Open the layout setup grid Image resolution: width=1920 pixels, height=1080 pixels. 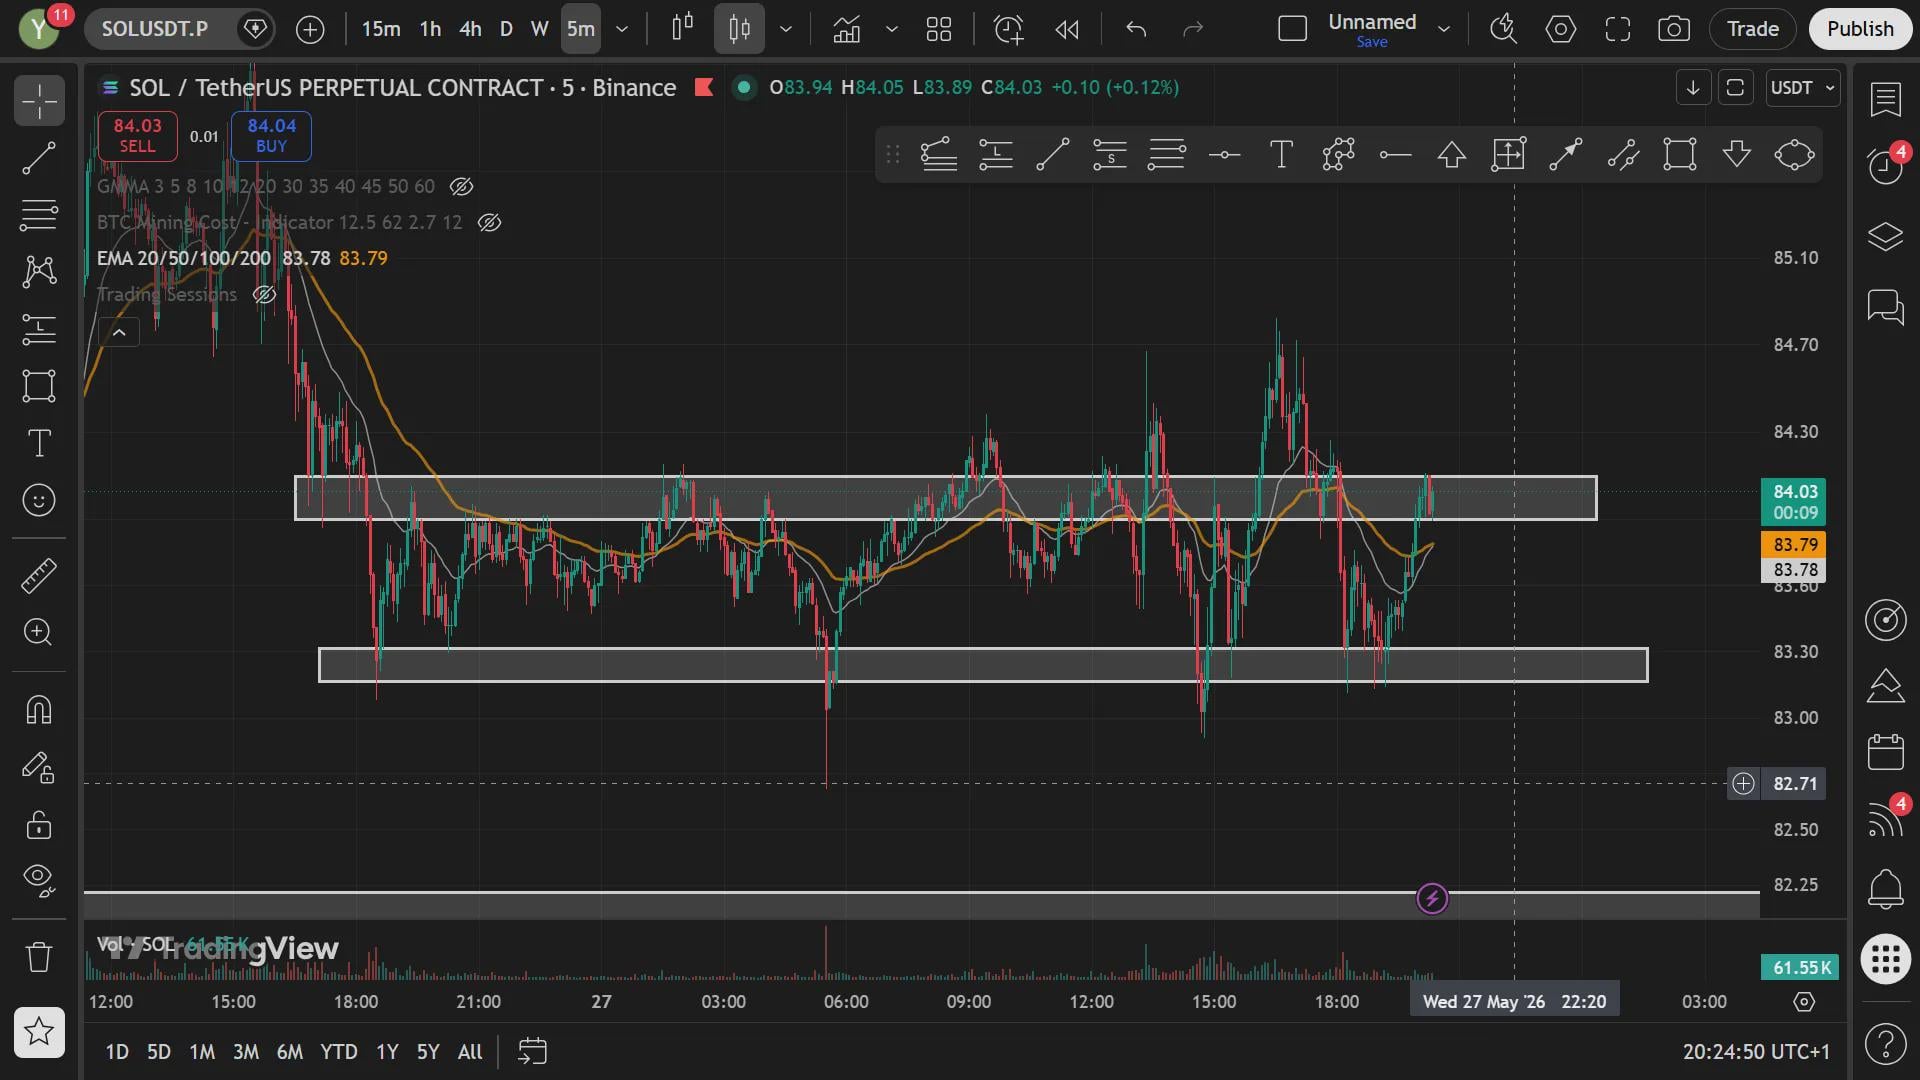(x=939, y=29)
